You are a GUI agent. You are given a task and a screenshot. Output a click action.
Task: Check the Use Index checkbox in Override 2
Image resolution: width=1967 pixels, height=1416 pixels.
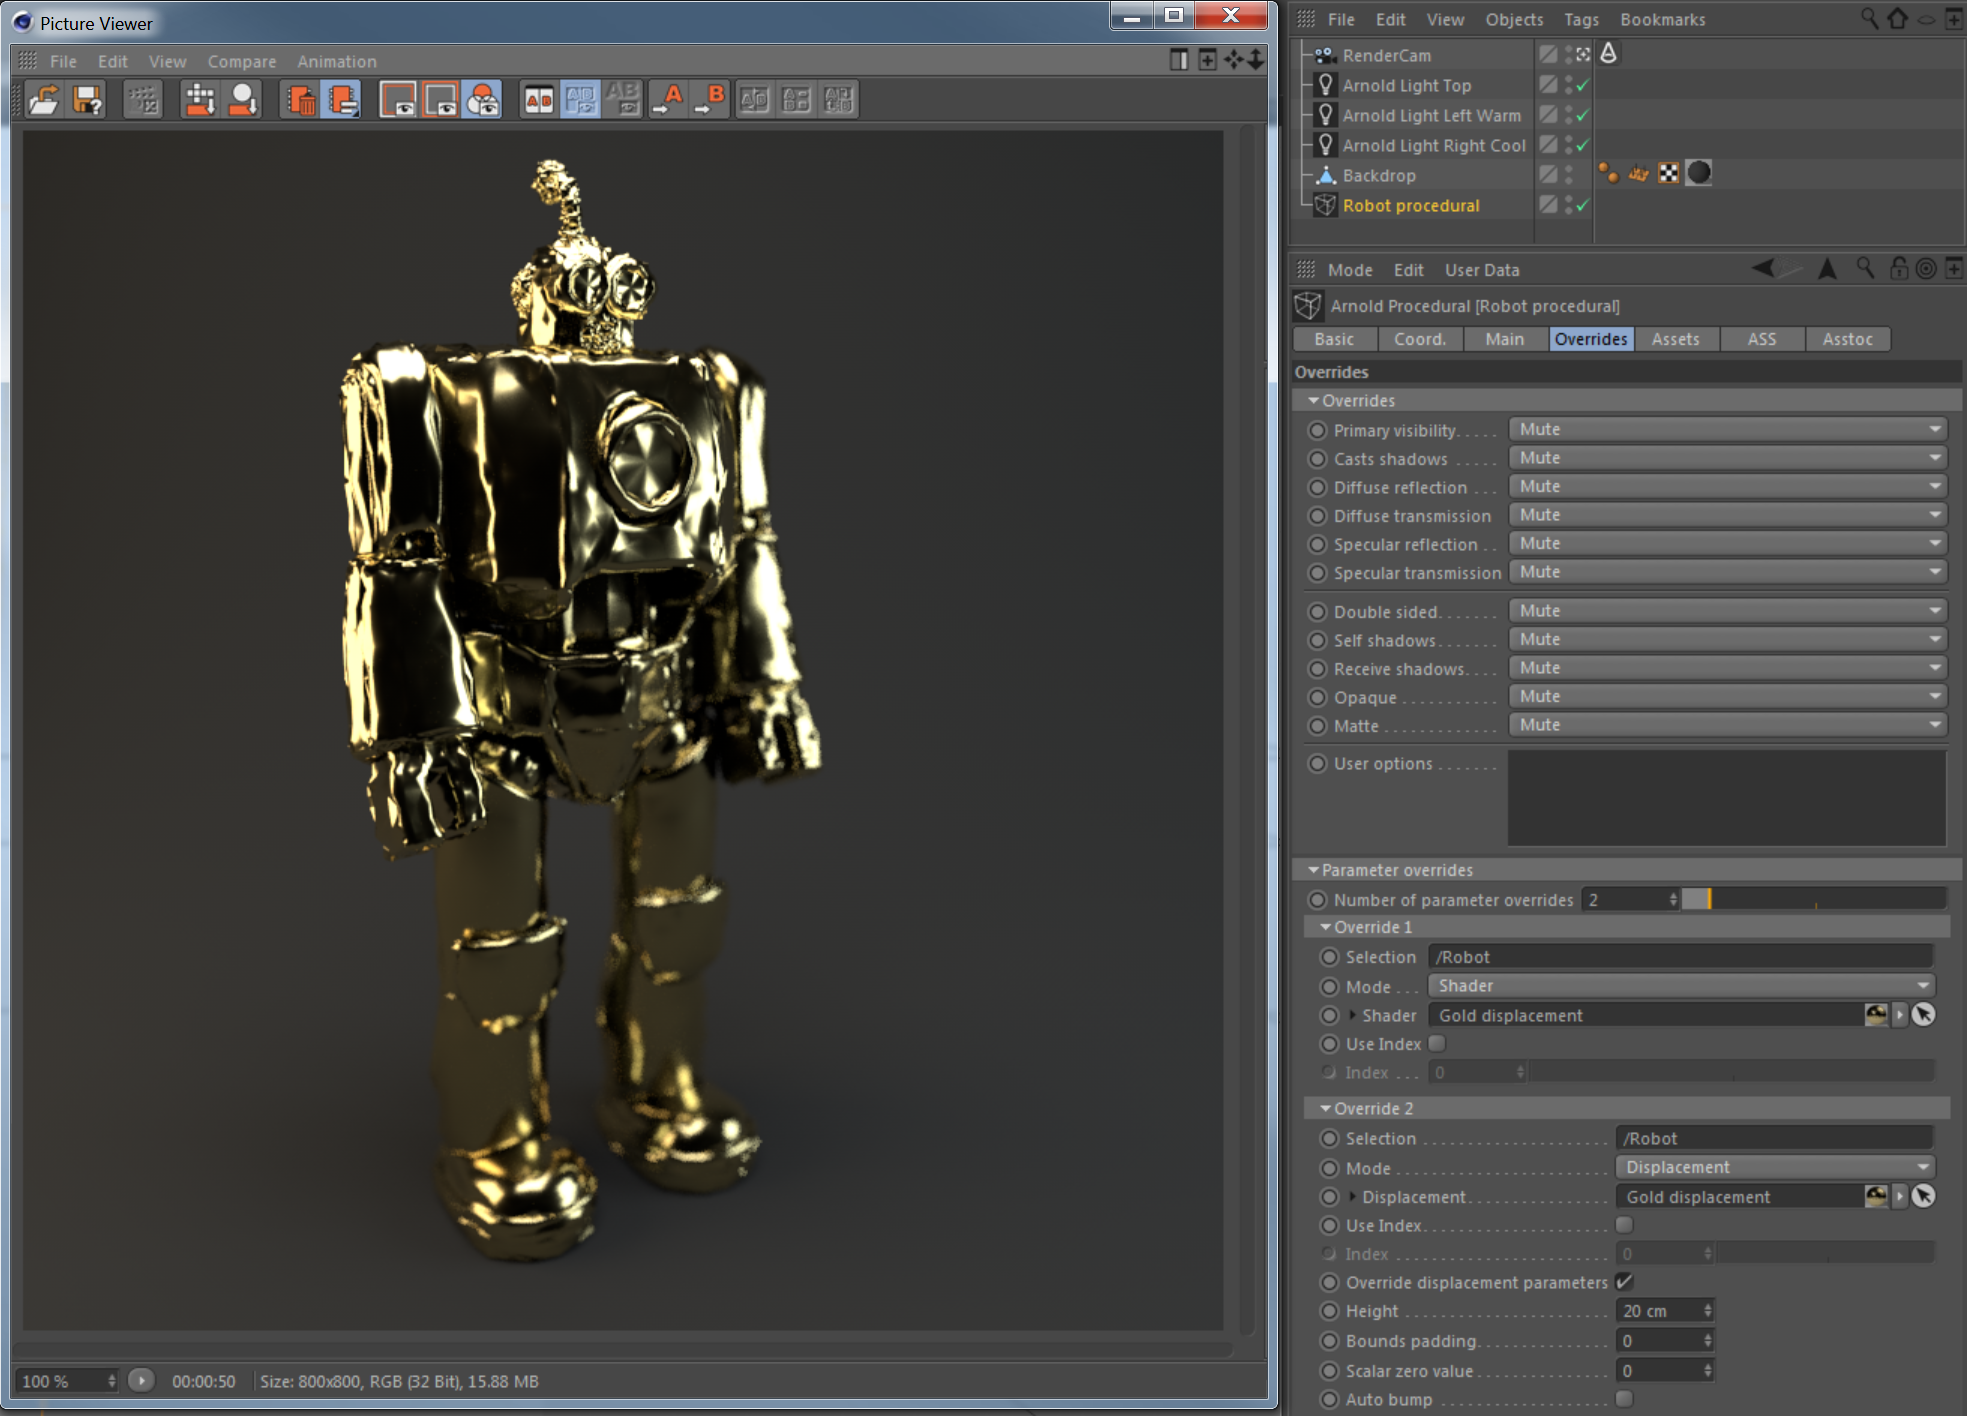[1625, 1225]
